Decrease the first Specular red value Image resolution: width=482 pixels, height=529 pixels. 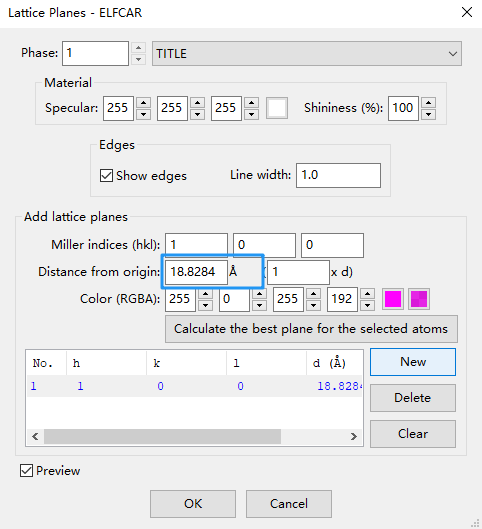143,114
